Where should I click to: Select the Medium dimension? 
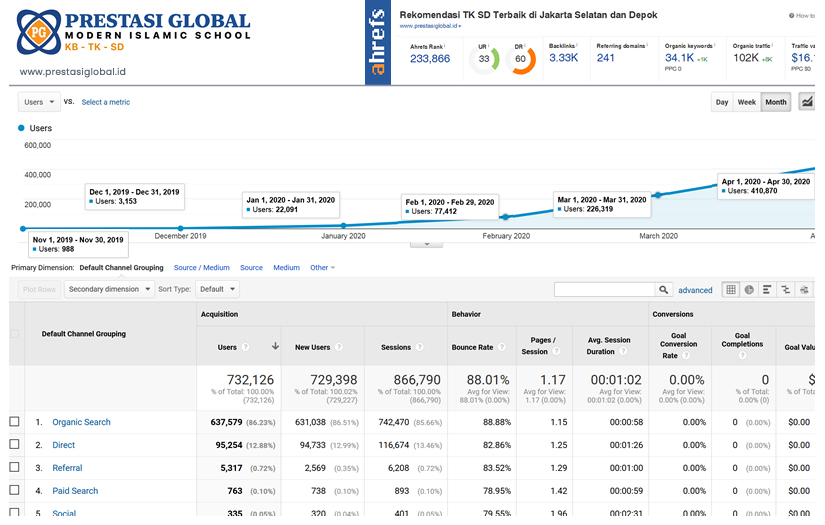pyautogui.click(x=286, y=267)
